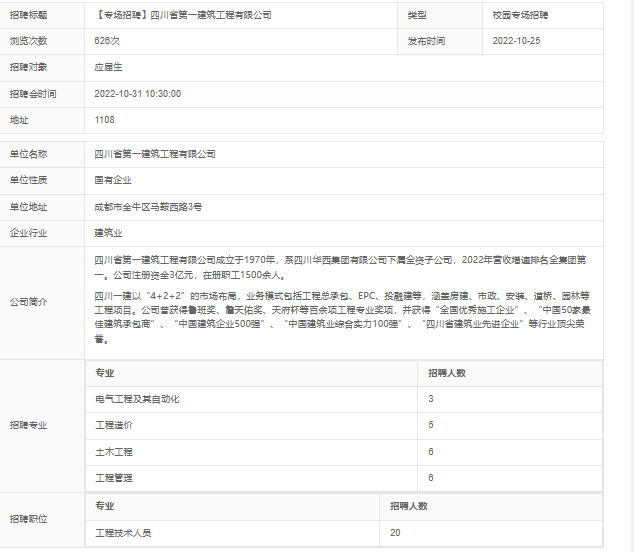Select the 校园专场招聘 type value
Screen dimensions: 634x552
(520, 15)
